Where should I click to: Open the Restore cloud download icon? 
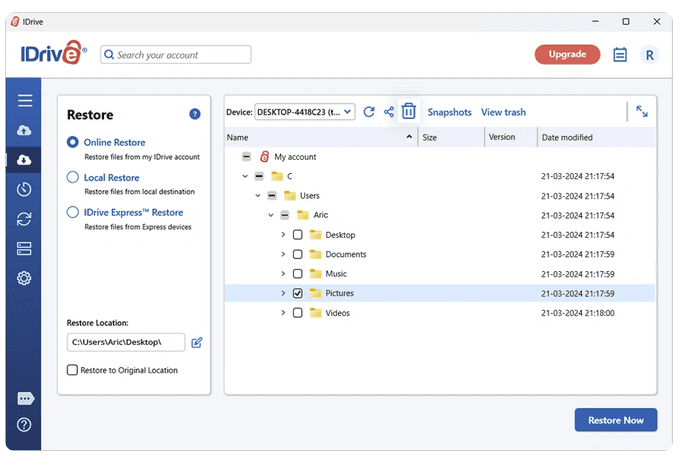pos(24,160)
